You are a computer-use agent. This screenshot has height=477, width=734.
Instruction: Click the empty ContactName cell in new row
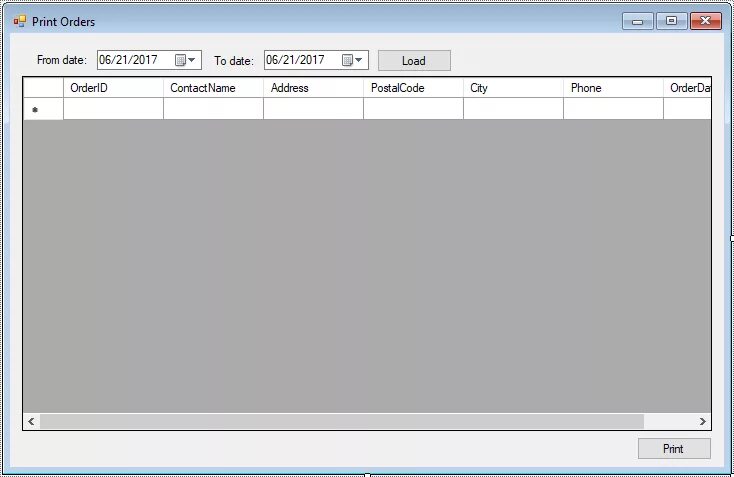(213, 109)
